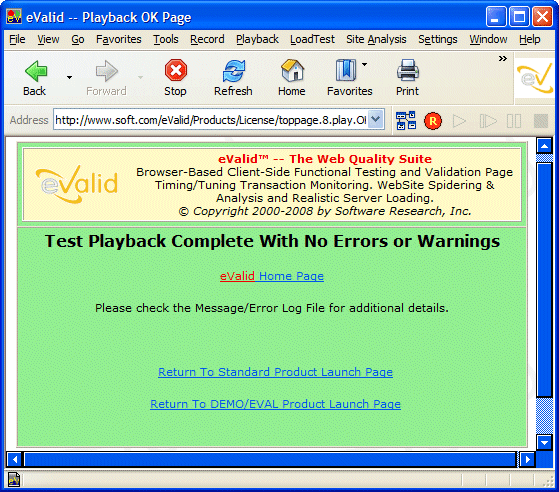Click the red Stop icon
The height and width of the screenshot is (492, 559).
point(176,70)
